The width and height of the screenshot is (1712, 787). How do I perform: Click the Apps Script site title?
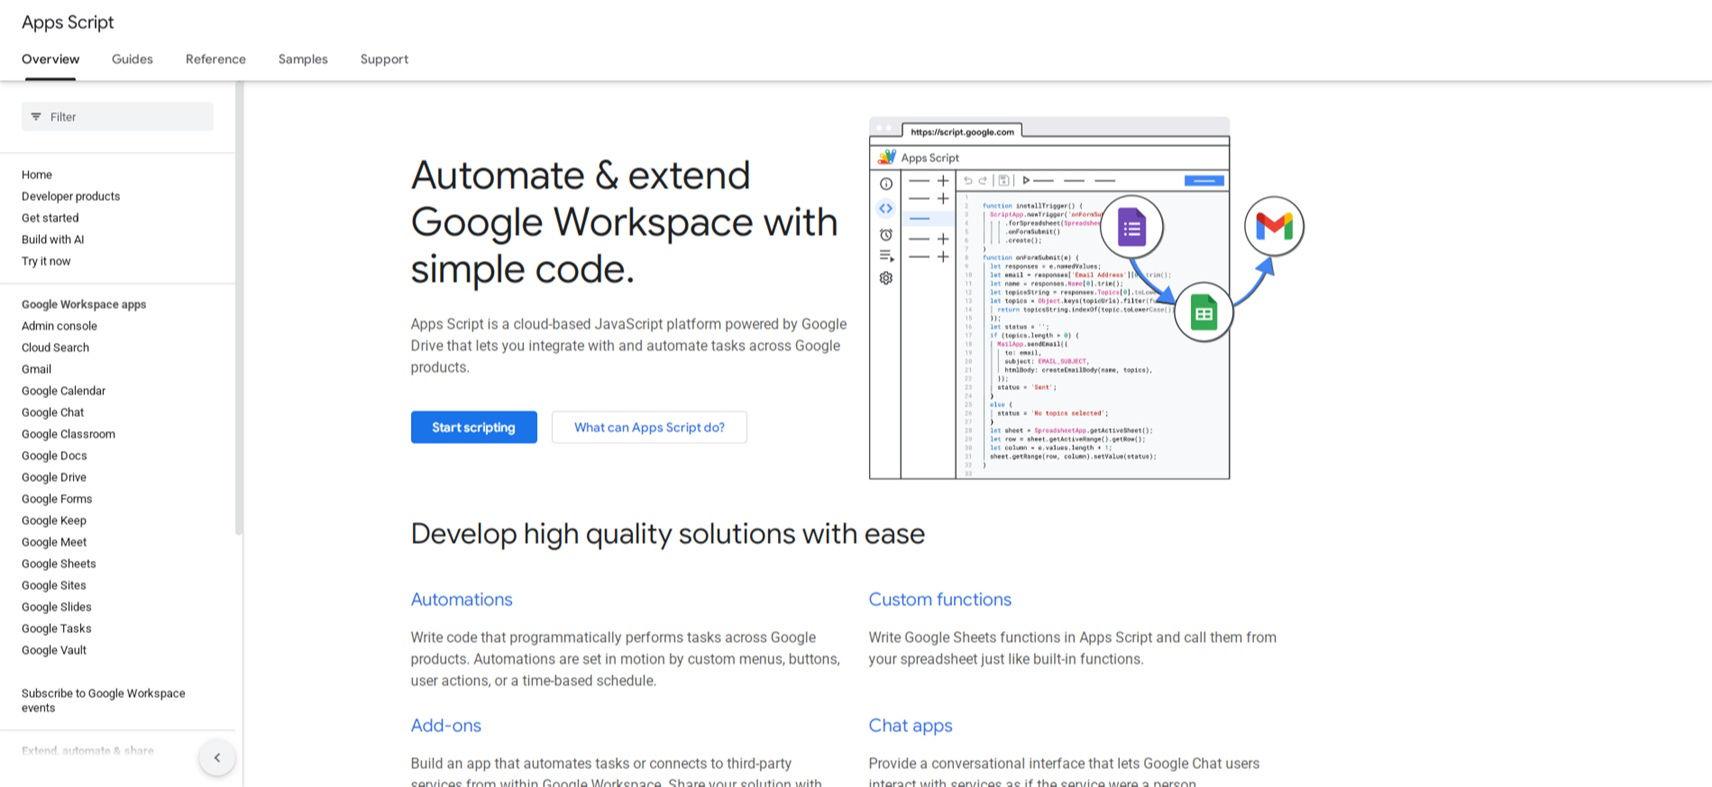(x=68, y=22)
